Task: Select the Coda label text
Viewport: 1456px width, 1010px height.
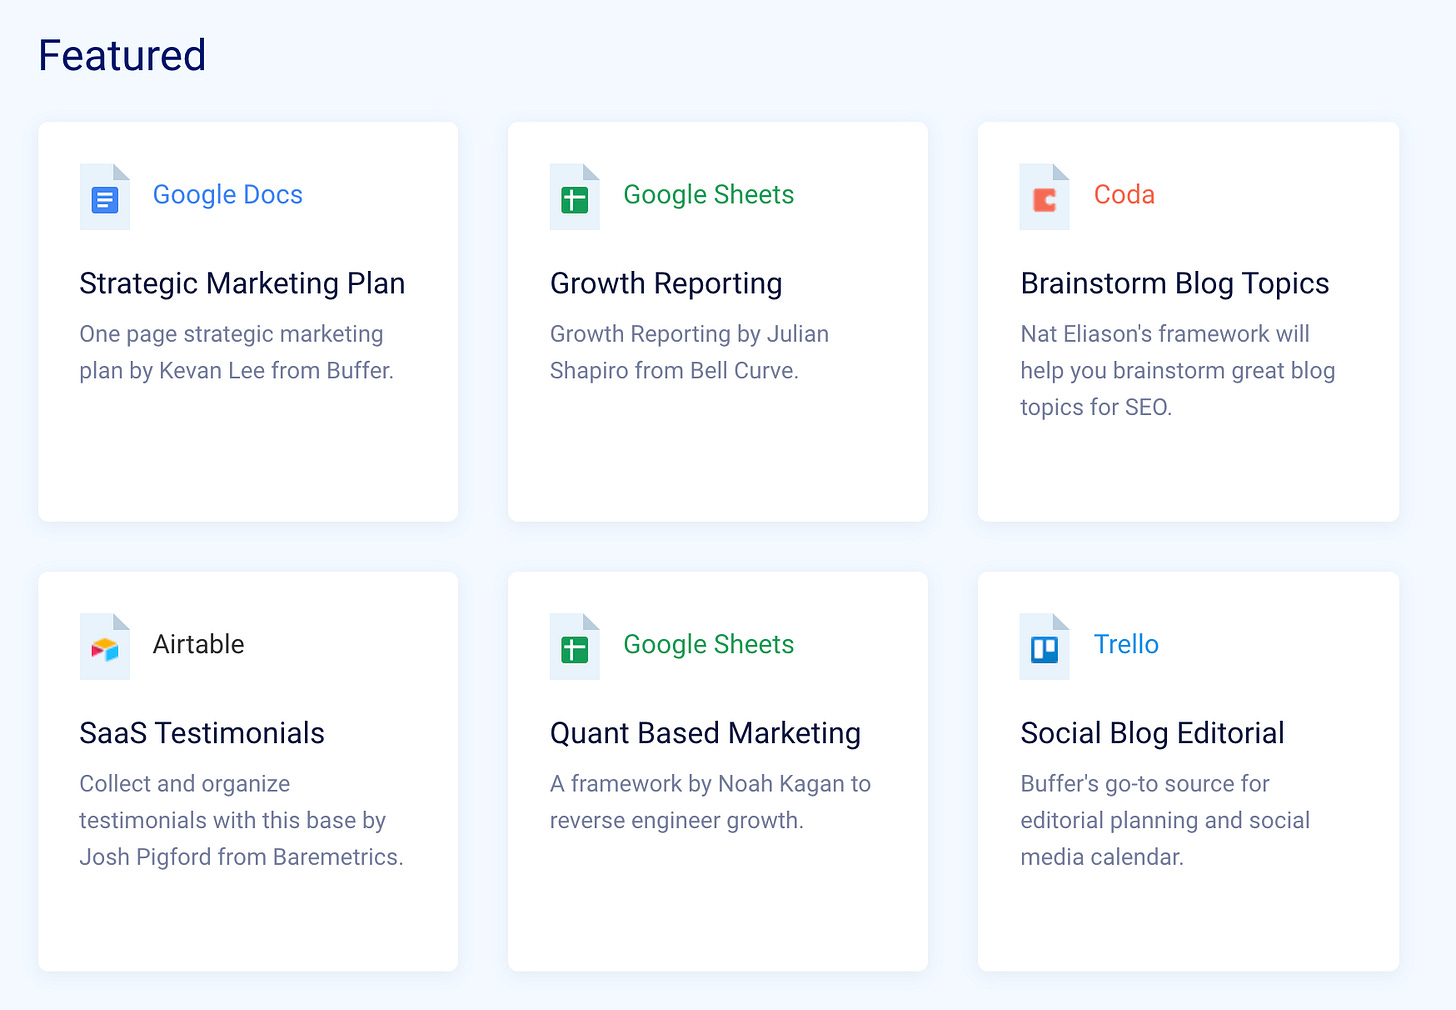Action: pos(1124,195)
